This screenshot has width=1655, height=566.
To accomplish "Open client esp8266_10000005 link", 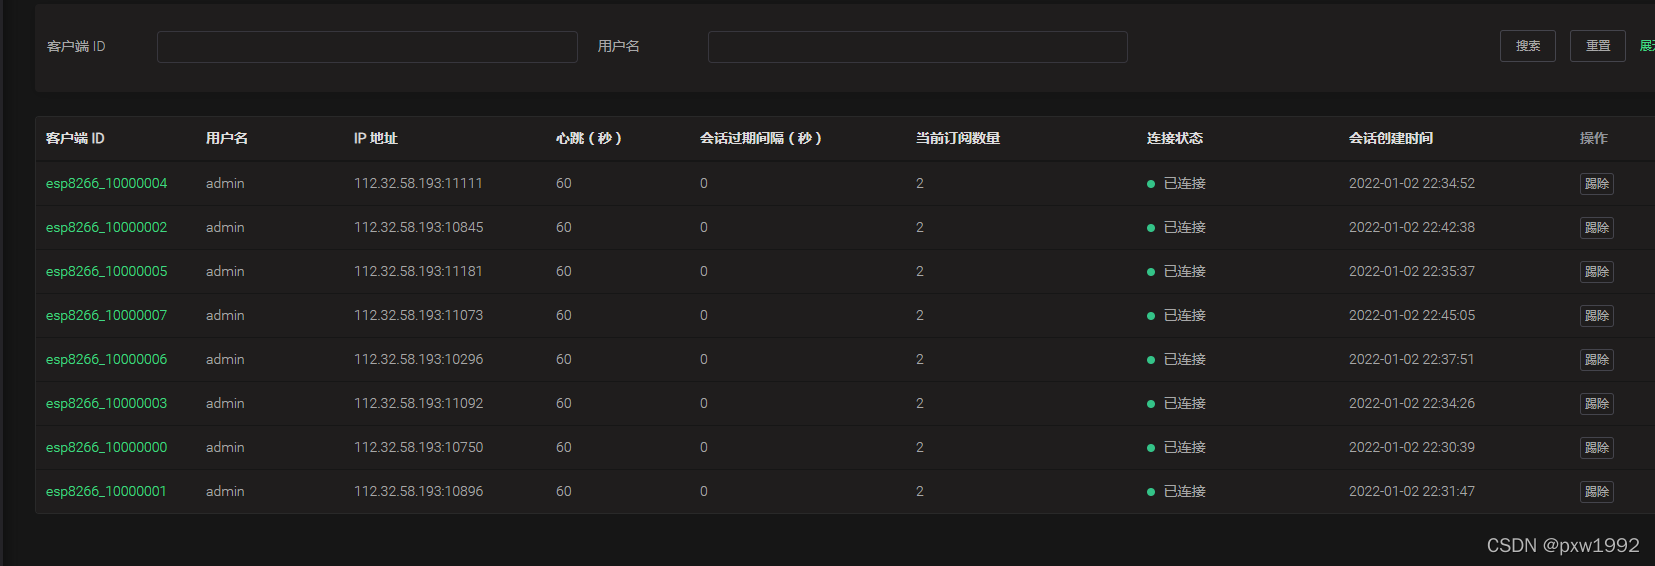I will pos(106,271).
